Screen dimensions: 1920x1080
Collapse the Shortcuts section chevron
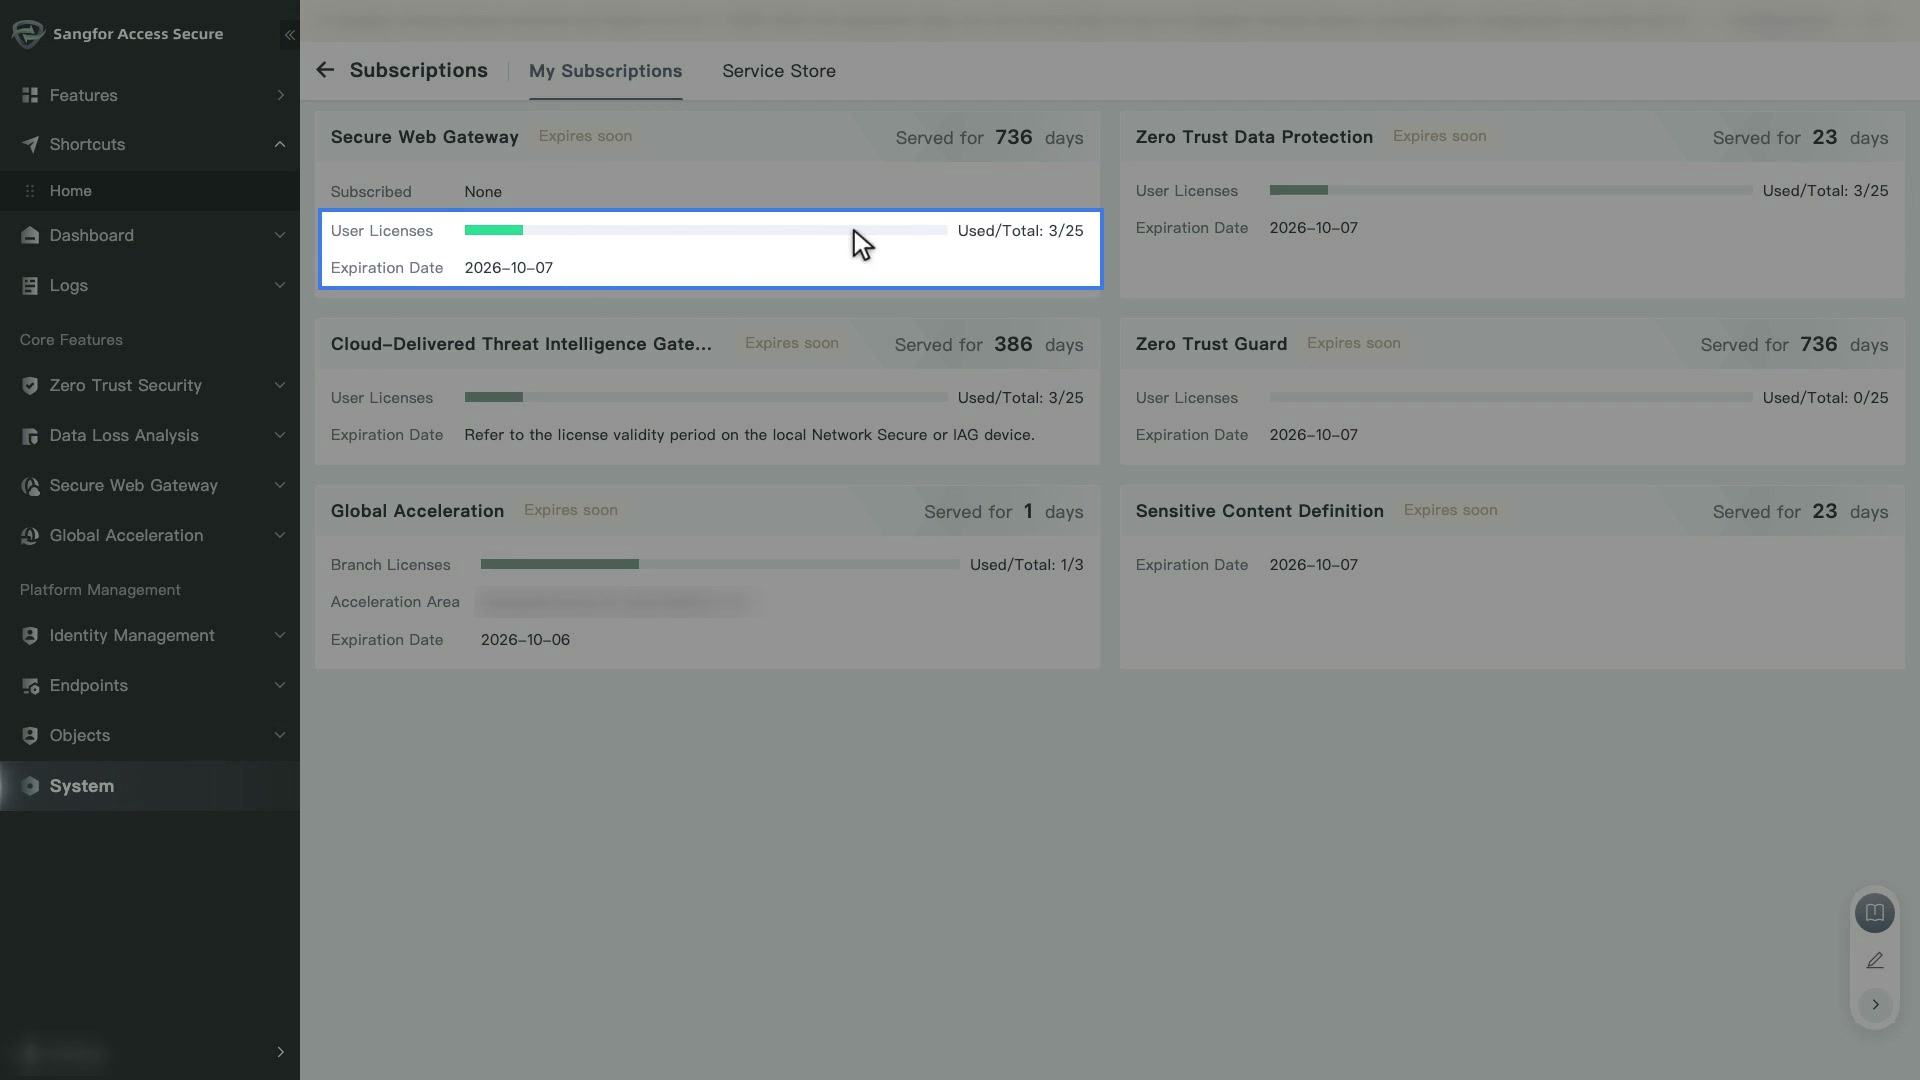point(280,144)
